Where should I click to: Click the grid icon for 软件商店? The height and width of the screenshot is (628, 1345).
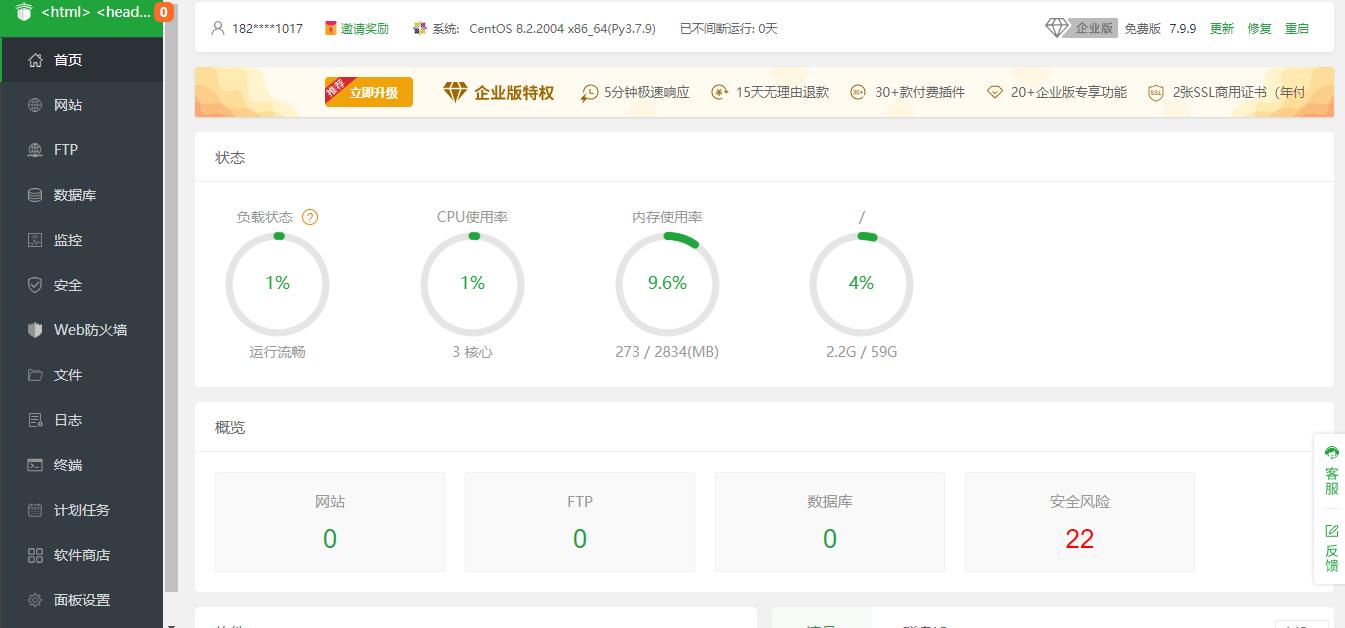coord(35,555)
